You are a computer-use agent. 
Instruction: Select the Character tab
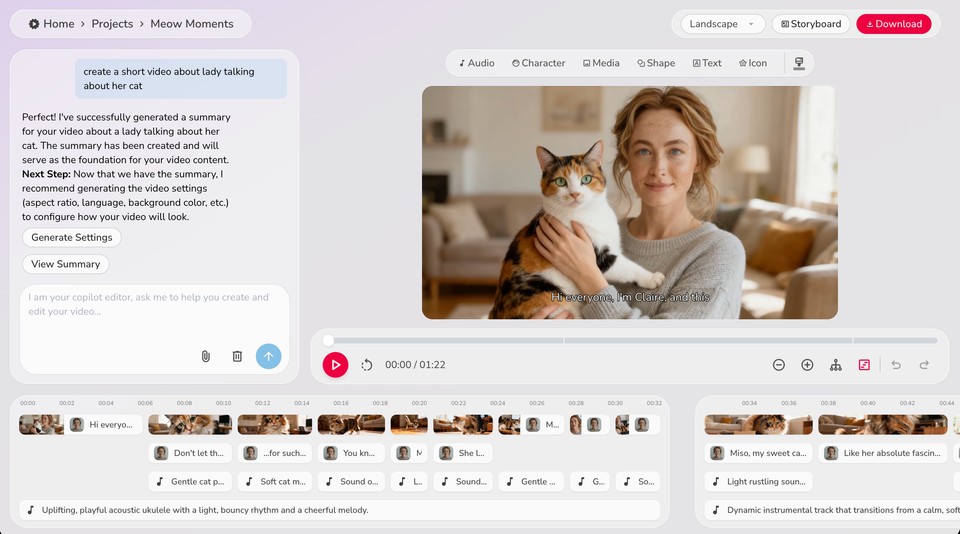coord(538,63)
